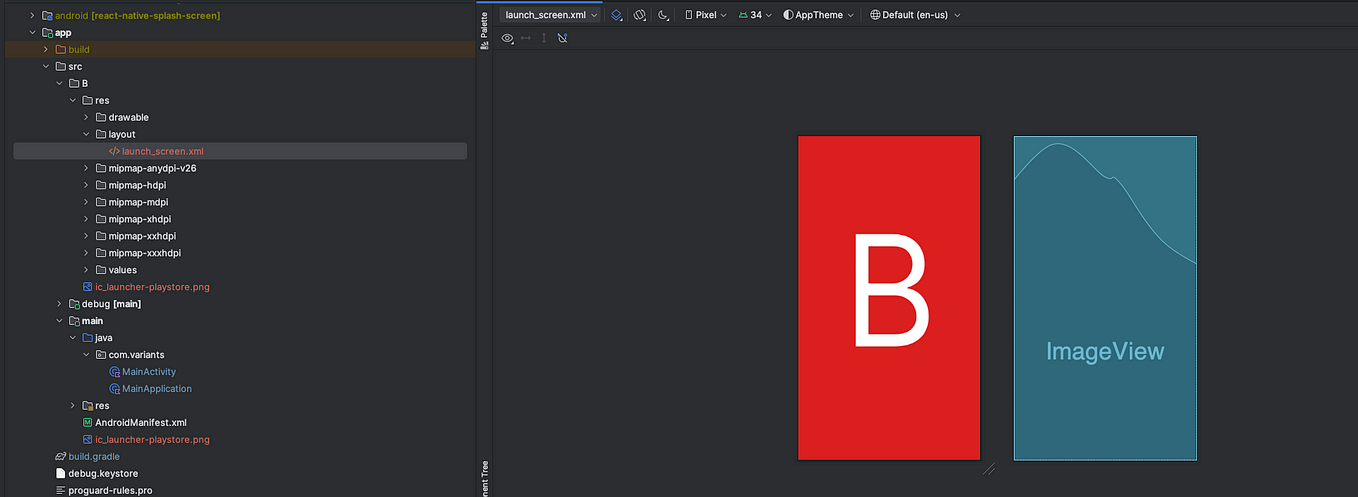Open the AppTheme dropdown

coord(819,15)
